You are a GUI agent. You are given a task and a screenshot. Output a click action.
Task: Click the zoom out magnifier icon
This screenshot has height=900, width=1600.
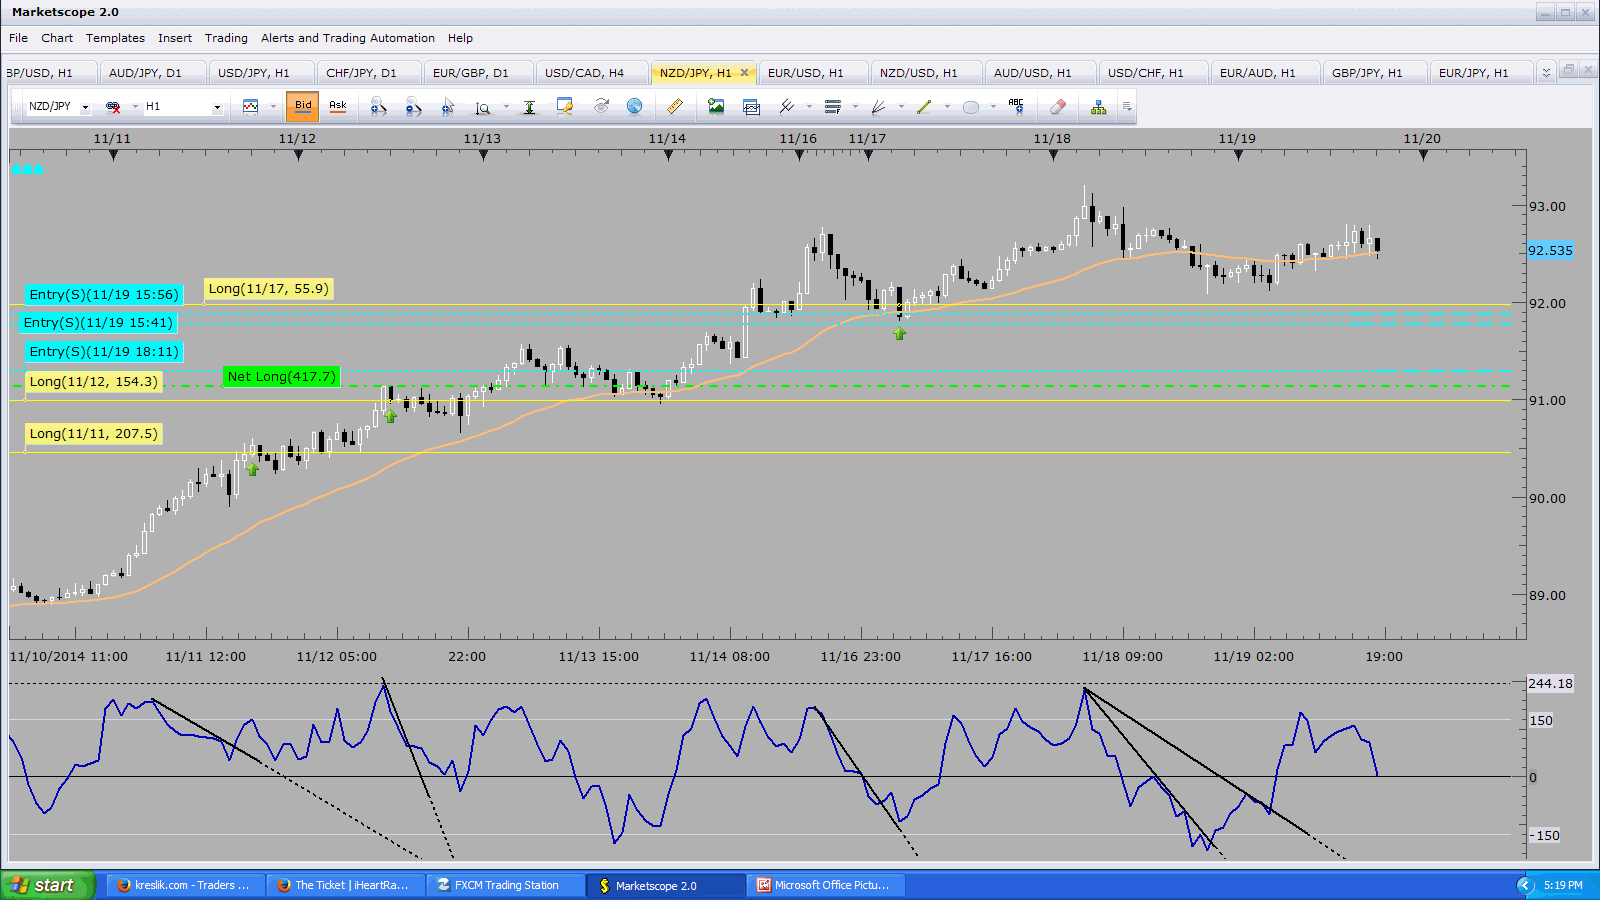point(413,106)
